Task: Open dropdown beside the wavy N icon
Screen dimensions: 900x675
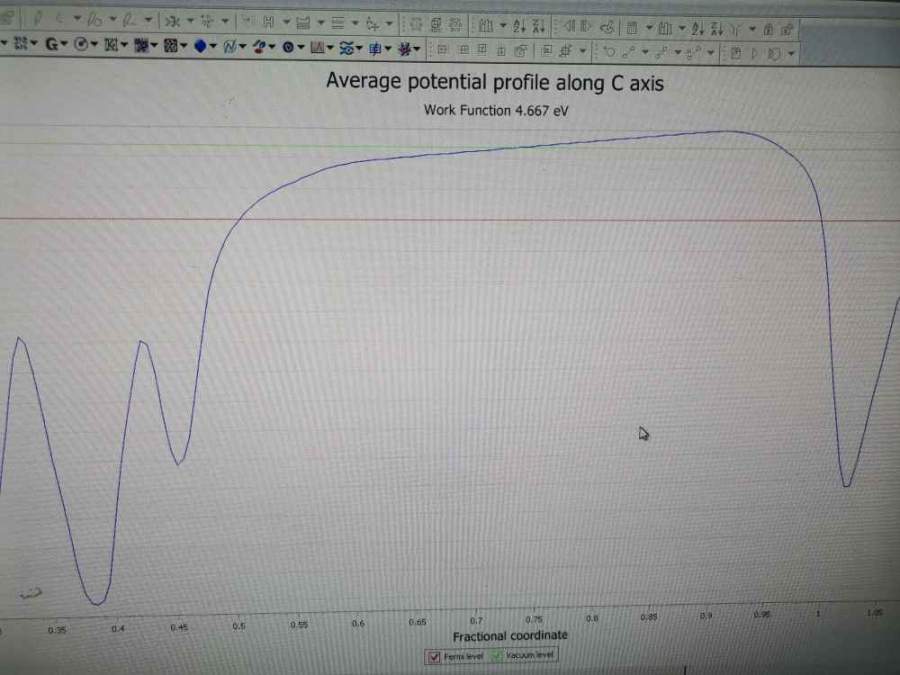Action: click(x=243, y=46)
